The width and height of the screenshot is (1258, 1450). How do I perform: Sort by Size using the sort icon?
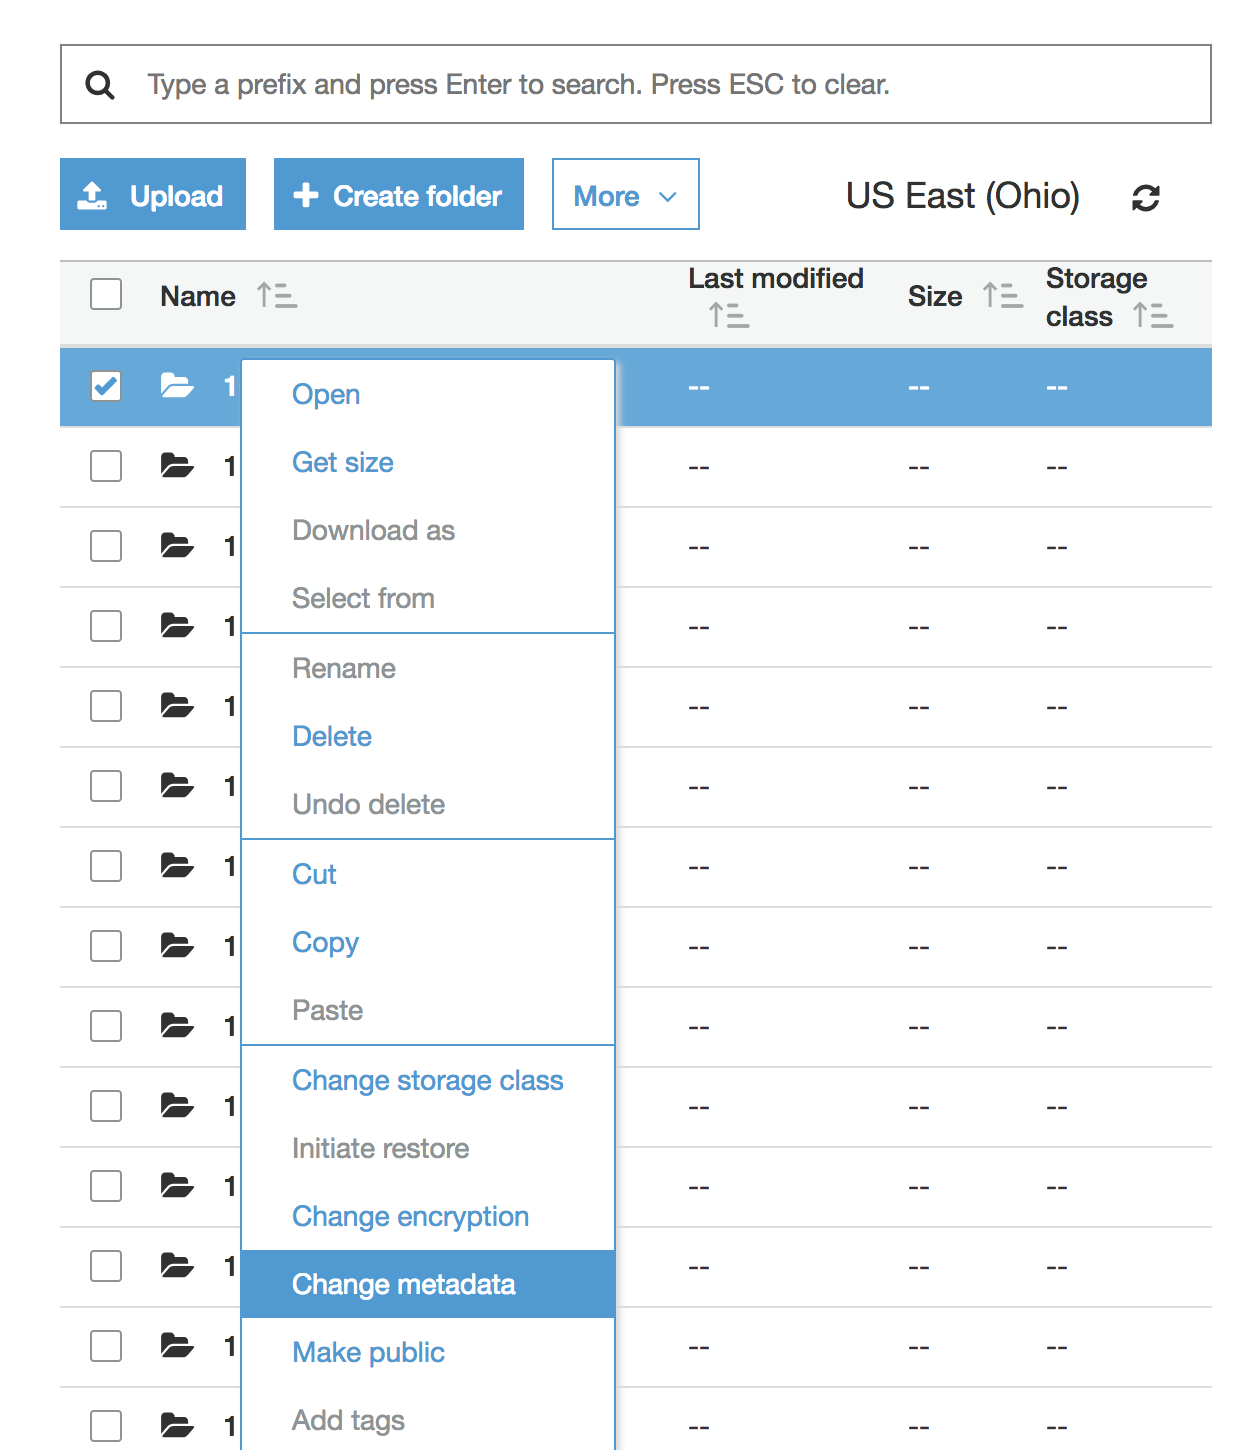[1002, 296]
